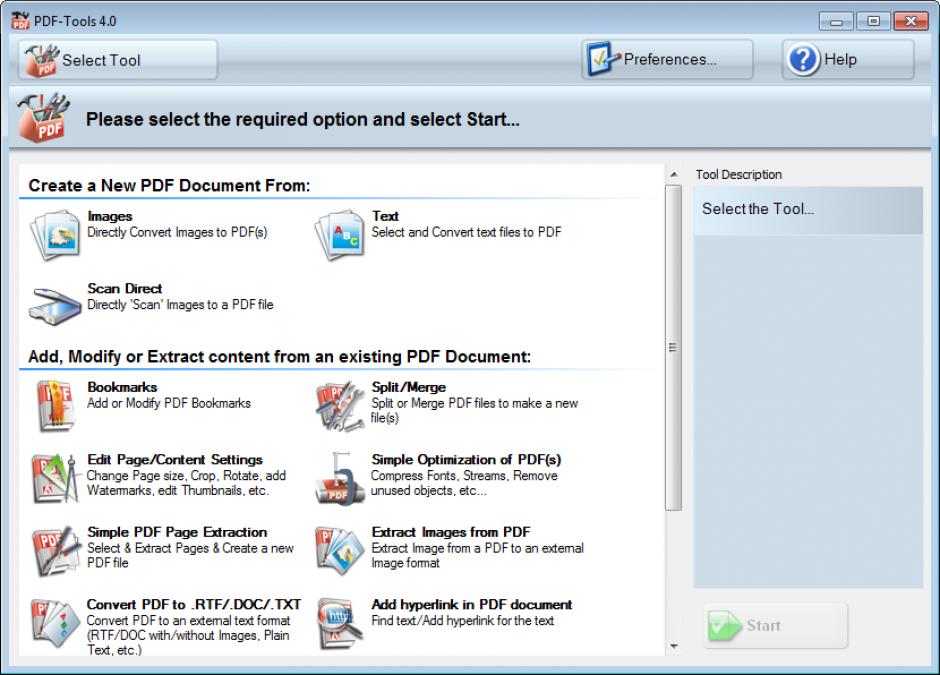Click the 'Split/Merge' tool title
Image resolution: width=940 pixels, height=675 pixels.
409,387
